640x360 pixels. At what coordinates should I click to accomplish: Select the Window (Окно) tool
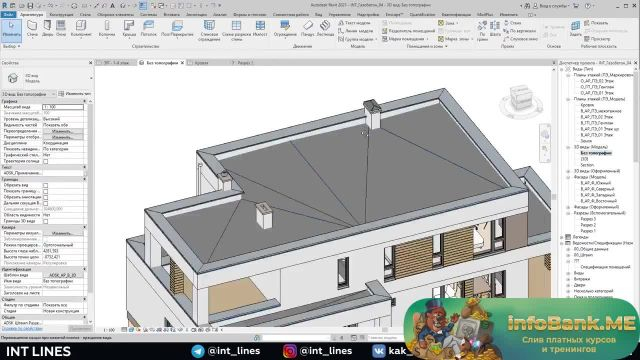(x=61, y=28)
